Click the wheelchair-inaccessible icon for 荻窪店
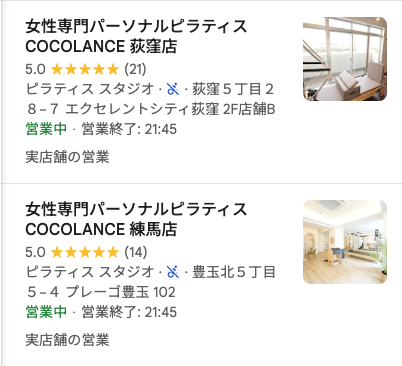Image resolution: width=402 pixels, height=366 pixels. click(173, 89)
